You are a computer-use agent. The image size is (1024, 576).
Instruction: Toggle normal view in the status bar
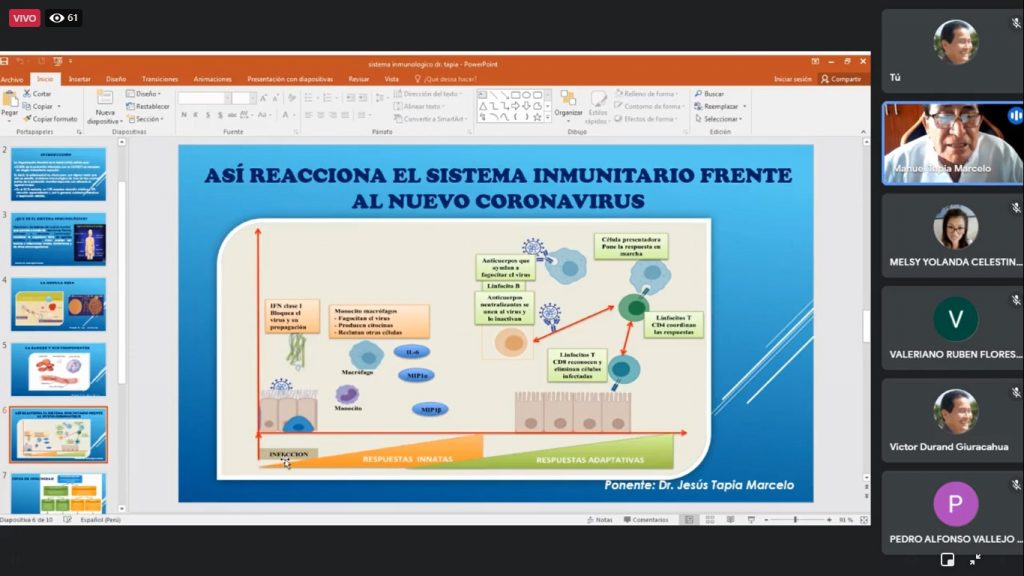(689, 520)
